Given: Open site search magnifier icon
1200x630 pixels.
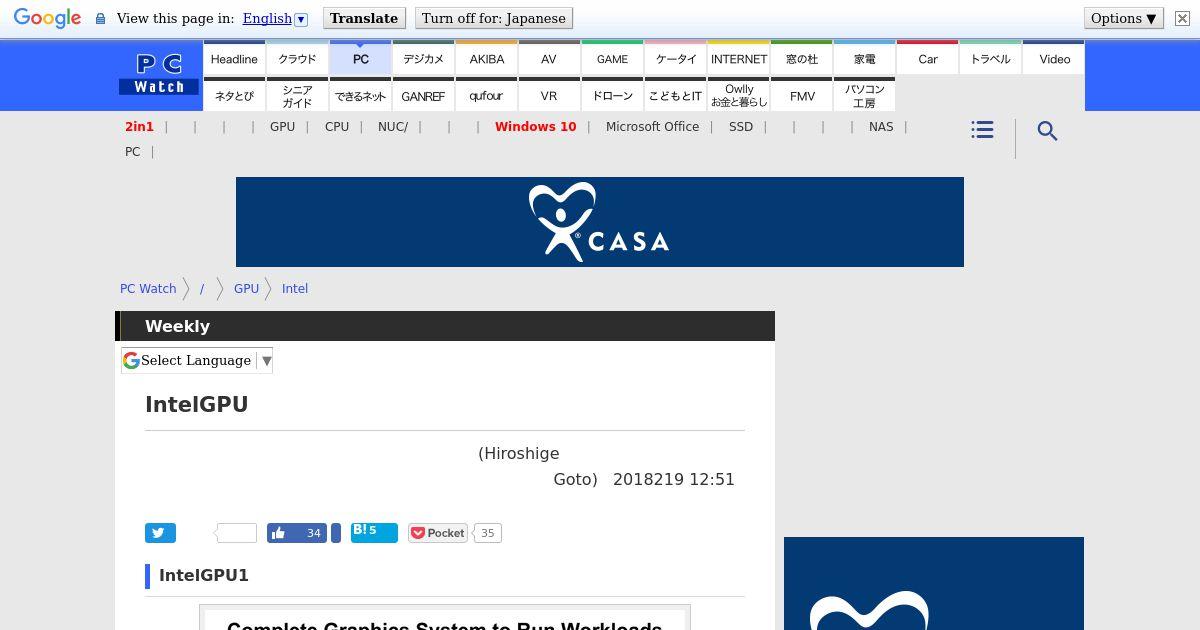Looking at the screenshot, I should coord(1047,131).
